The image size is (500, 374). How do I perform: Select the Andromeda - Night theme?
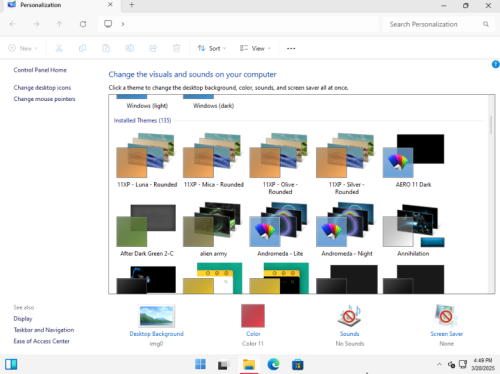click(x=347, y=230)
